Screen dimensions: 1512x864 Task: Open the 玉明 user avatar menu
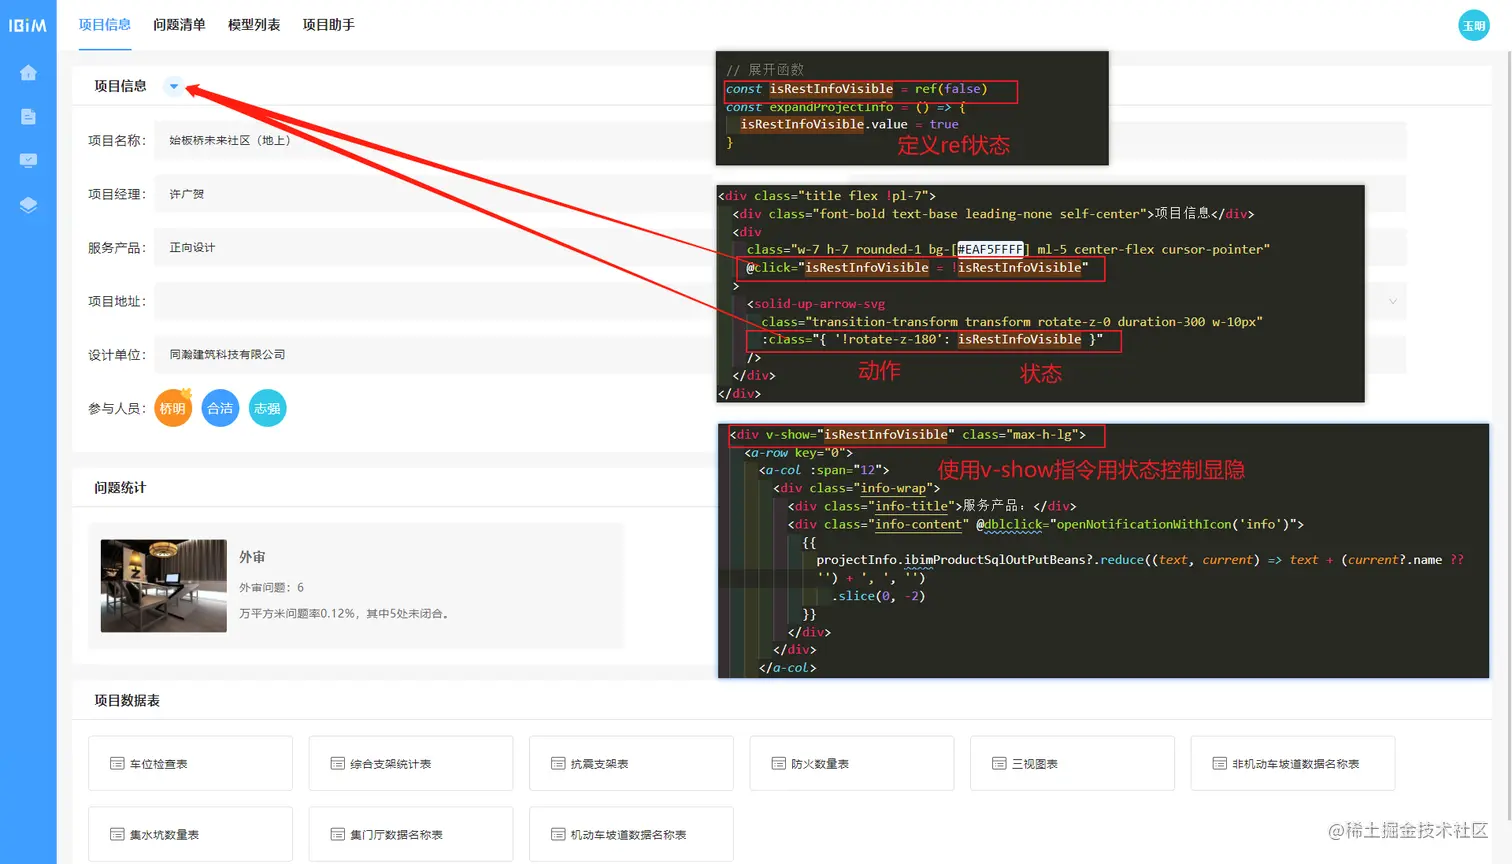(x=1474, y=26)
